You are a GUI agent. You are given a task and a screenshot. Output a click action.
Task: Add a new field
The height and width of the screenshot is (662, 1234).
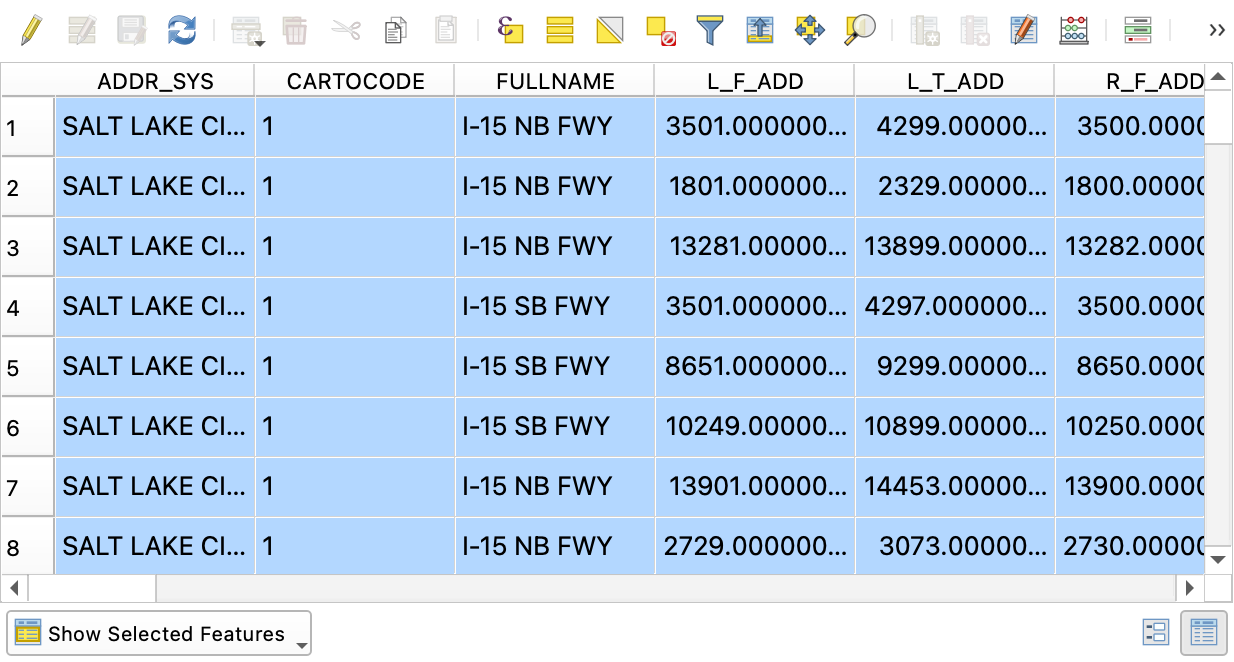click(x=925, y=30)
